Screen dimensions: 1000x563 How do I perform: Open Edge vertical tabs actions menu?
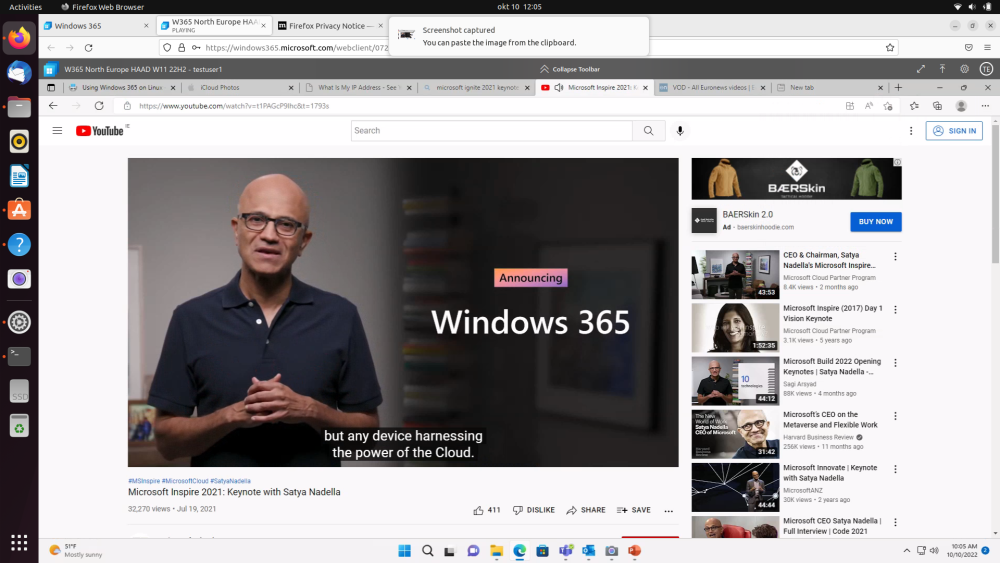[51, 87]
